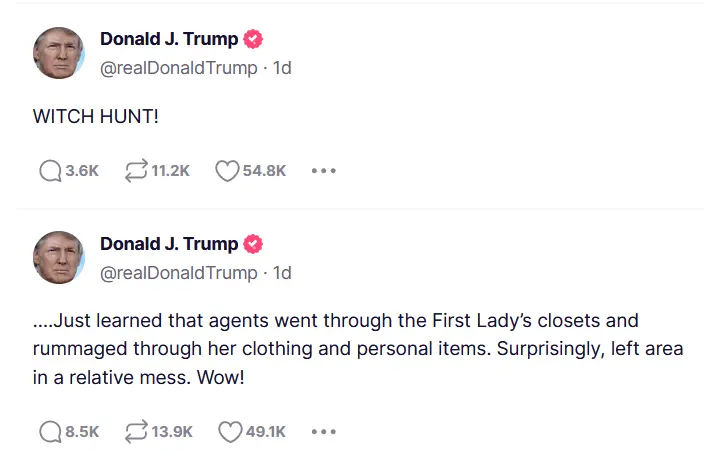Image resolution: width=704 pixels, height=459 pixels.
Task: Click verified badge on the first post
Action: click(x=254, y=40)
